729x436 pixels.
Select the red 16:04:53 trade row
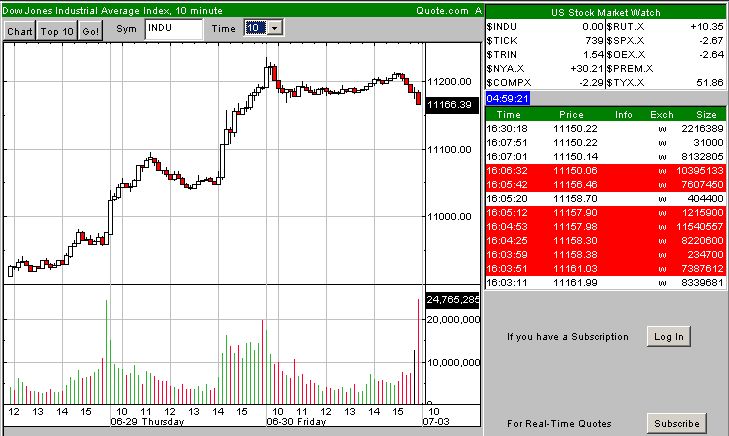(605, 226)
